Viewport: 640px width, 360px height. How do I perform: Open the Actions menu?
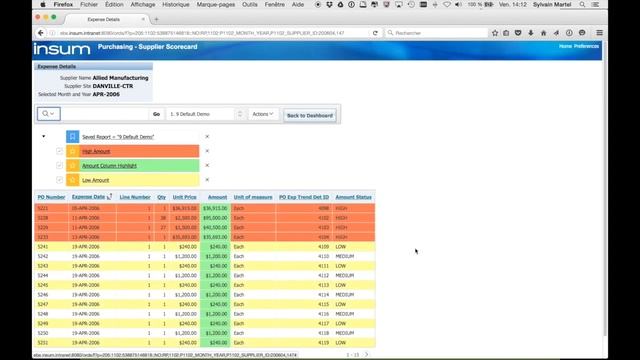tap(262, 114)
